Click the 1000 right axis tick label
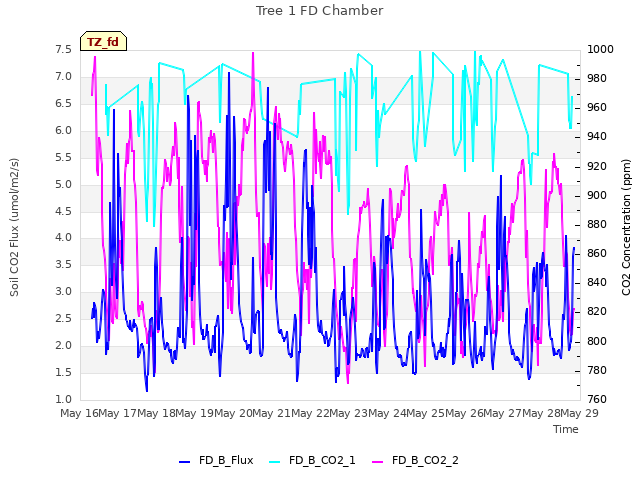This screenshot has height=480, width=640. 600,49
